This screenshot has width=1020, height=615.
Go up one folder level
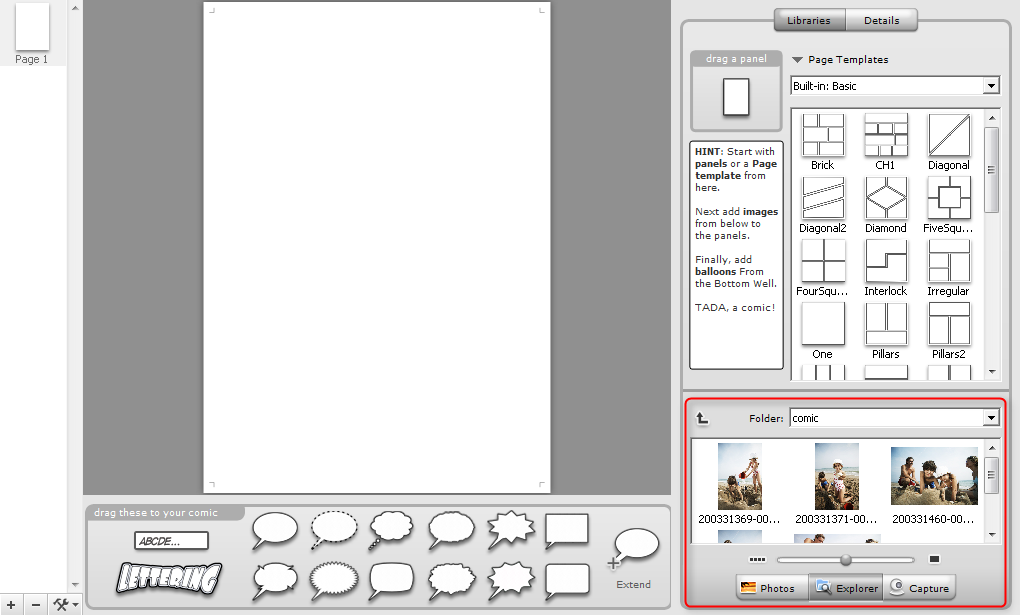pyautogui.click(x=702, y=418)
